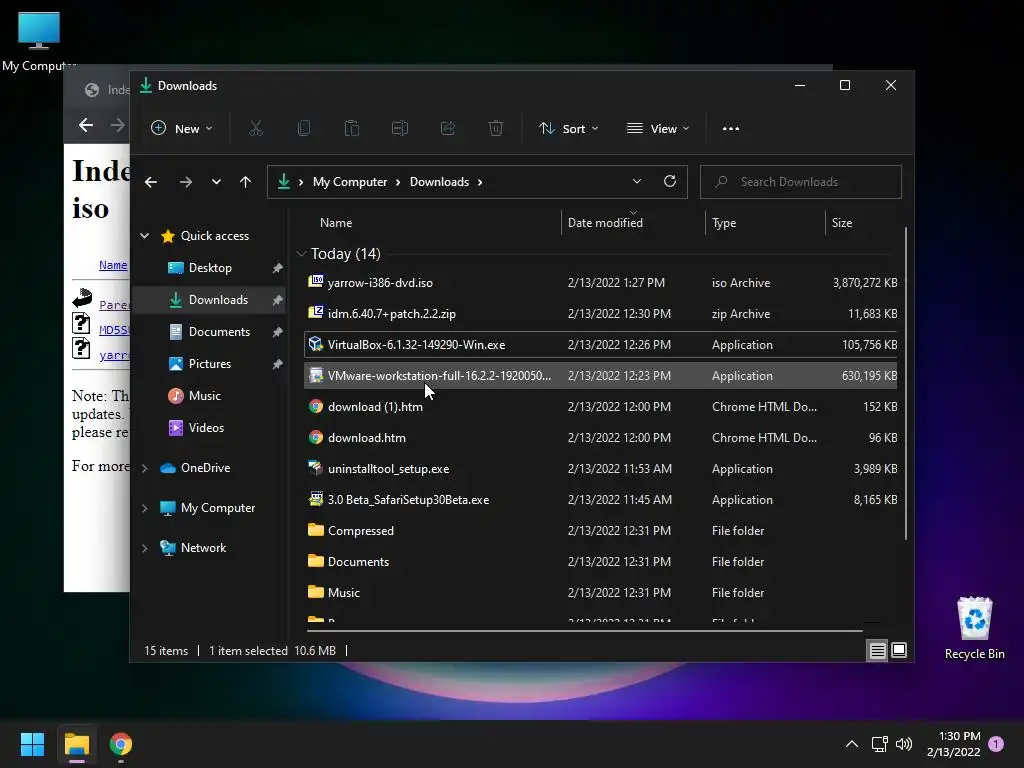
Task: Expand address bar history dropdown
Action: pos(637,182)
